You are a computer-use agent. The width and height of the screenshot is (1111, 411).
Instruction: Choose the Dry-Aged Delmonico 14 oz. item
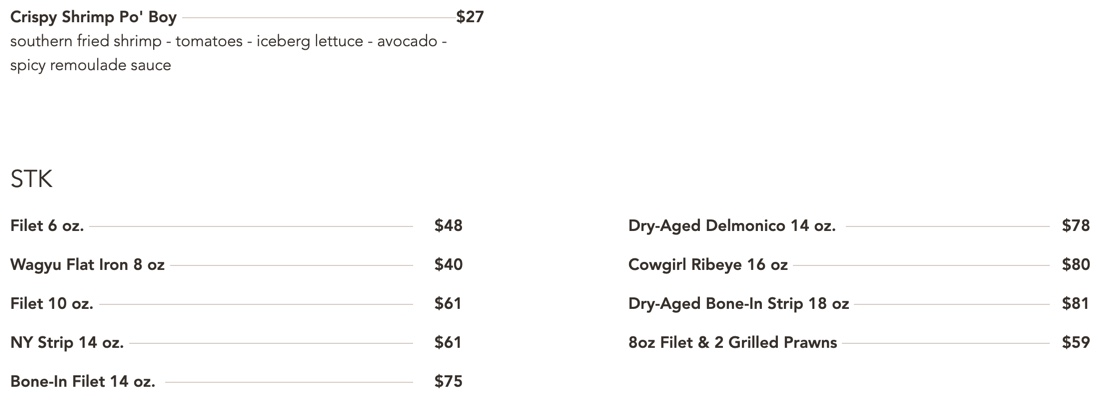click(731, 227)
